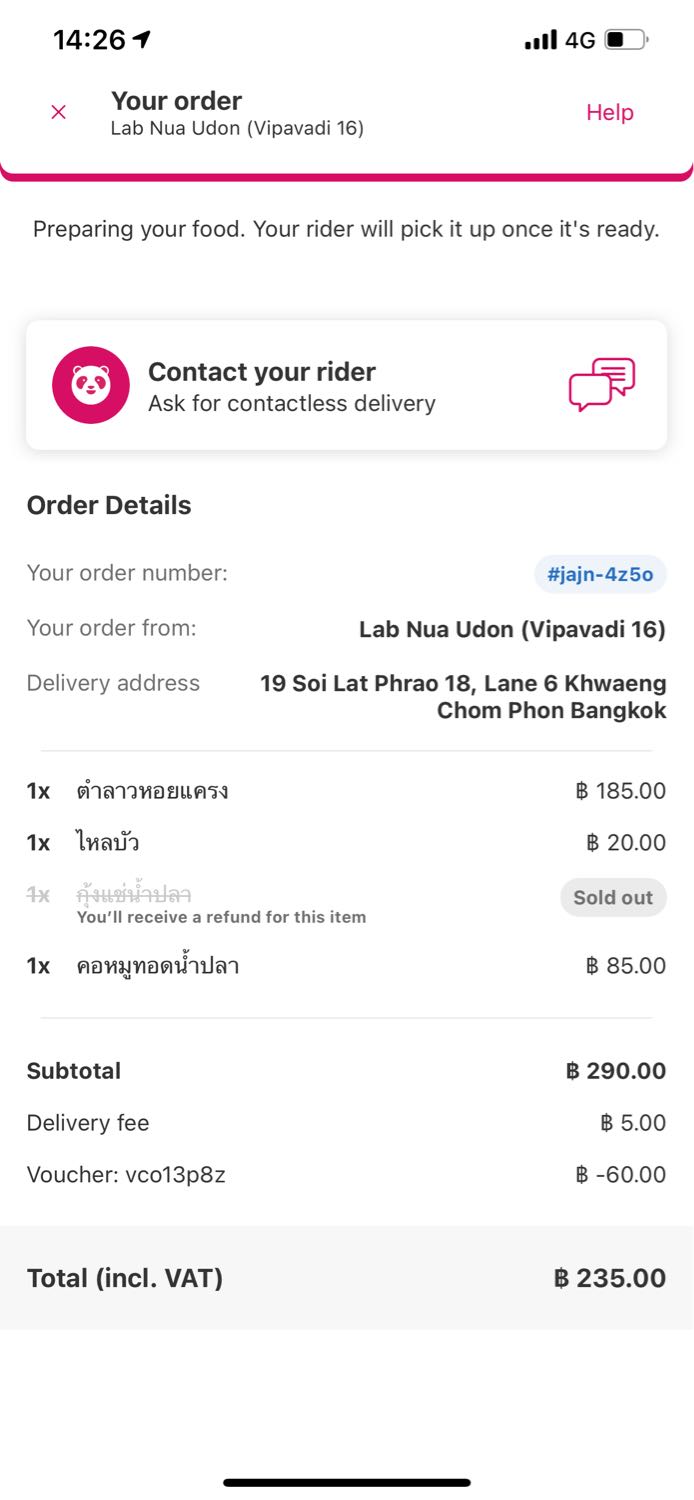Tap the คอหมูทอดน้ำปลา order item
Viewport: 694px width, 1500px height.
point(158,966)
